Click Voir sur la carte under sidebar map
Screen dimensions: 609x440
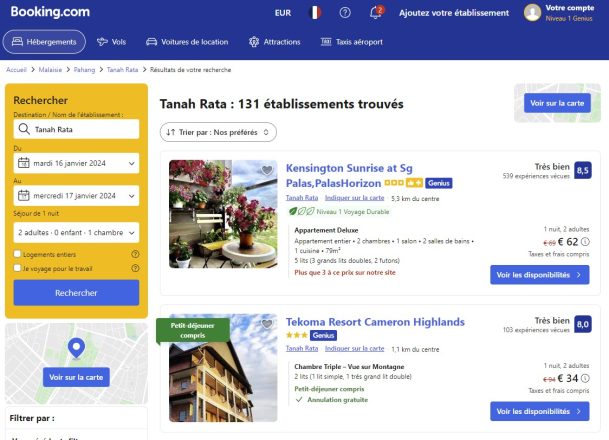pyautogui.click(x=76, y=377)
